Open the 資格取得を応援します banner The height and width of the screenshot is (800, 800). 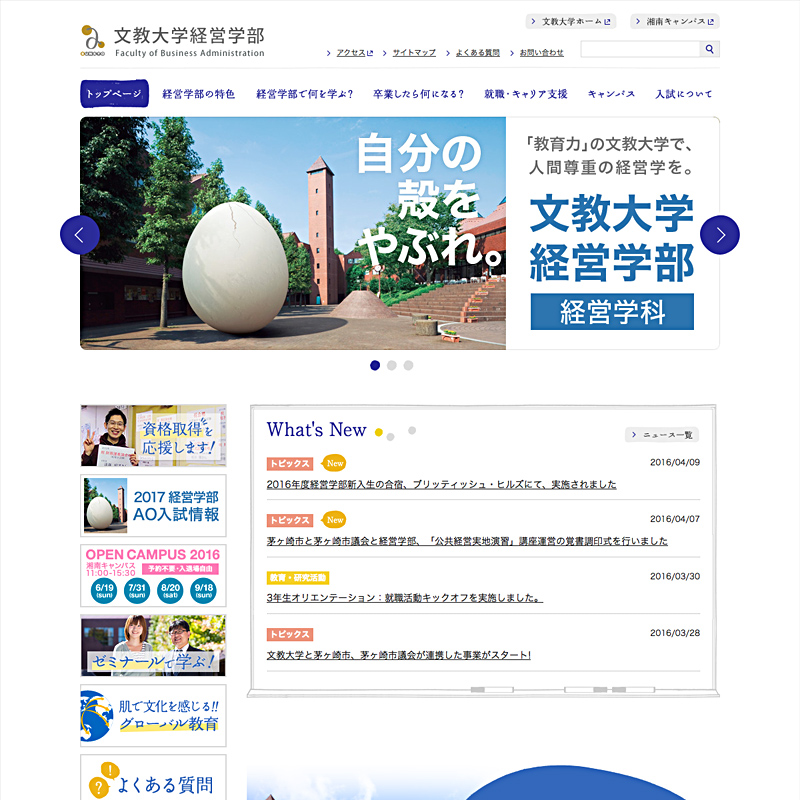[x=153, y=436]
